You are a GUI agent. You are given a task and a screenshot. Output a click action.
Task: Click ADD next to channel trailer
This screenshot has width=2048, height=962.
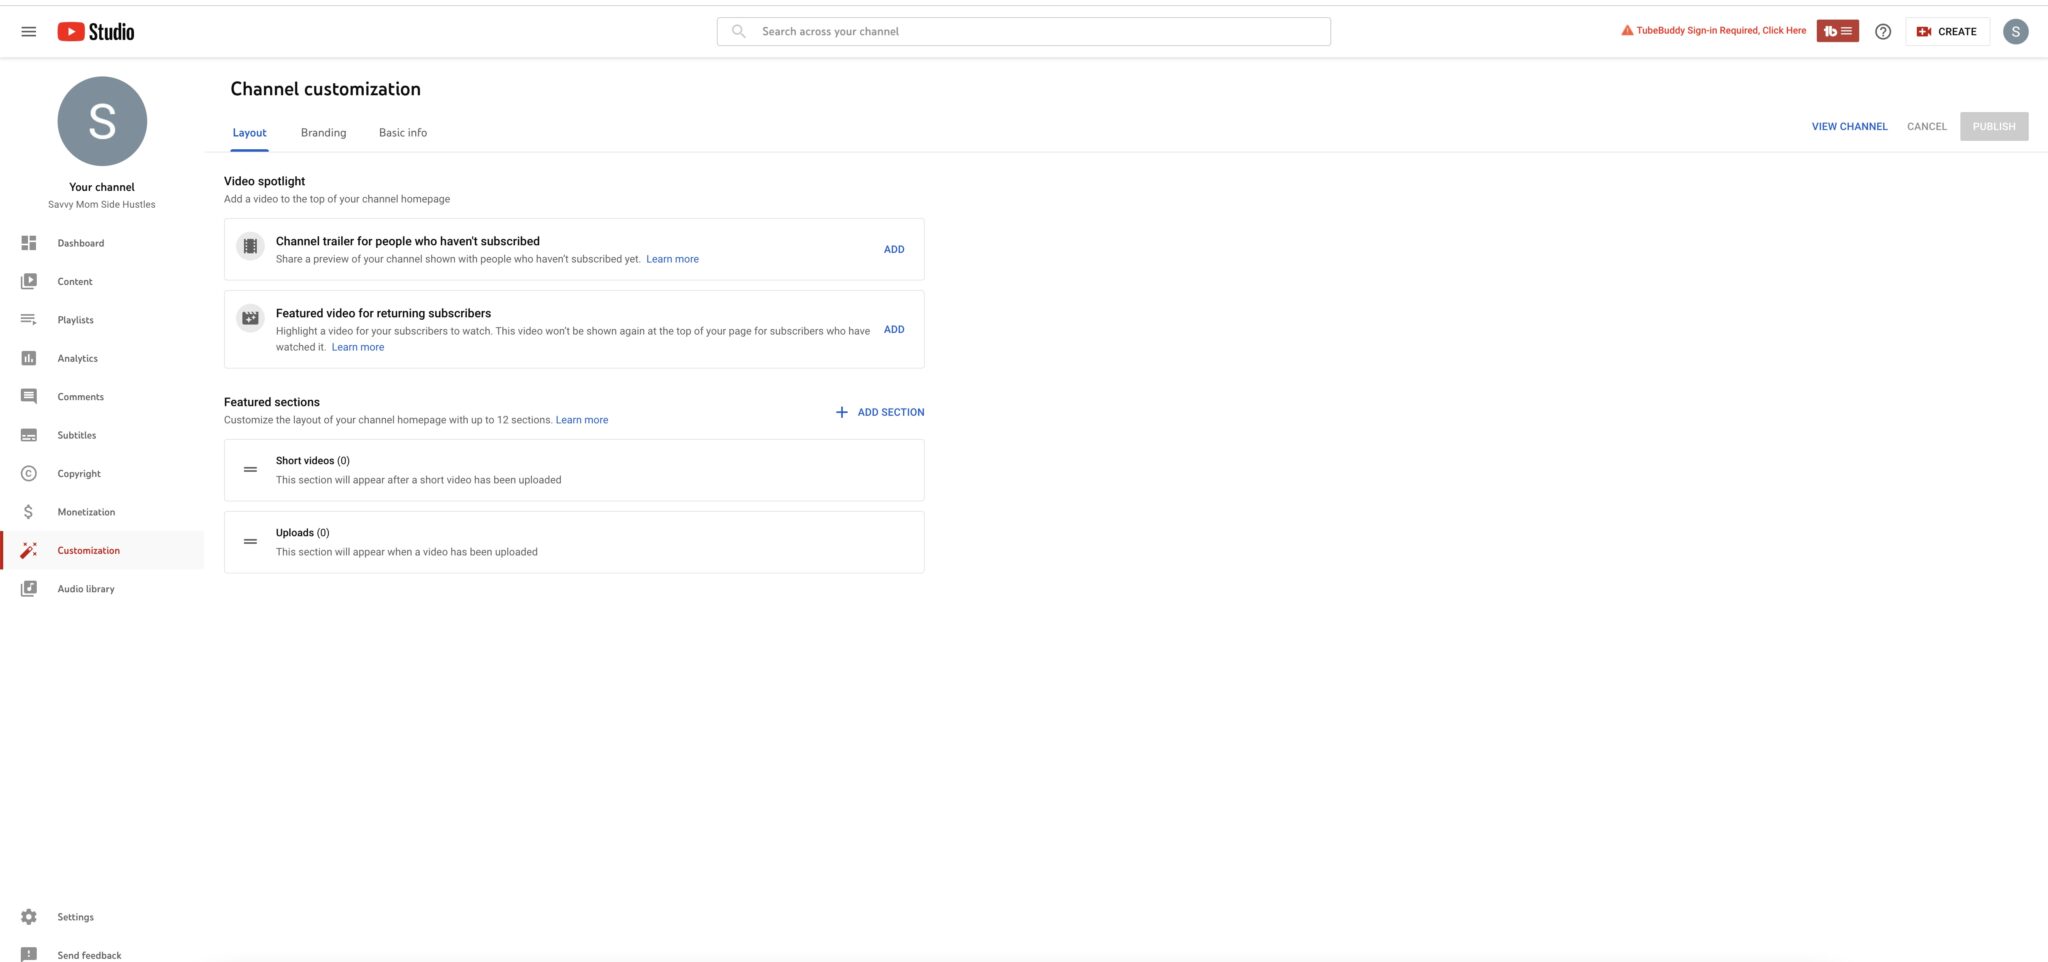(x=893, y=249)
